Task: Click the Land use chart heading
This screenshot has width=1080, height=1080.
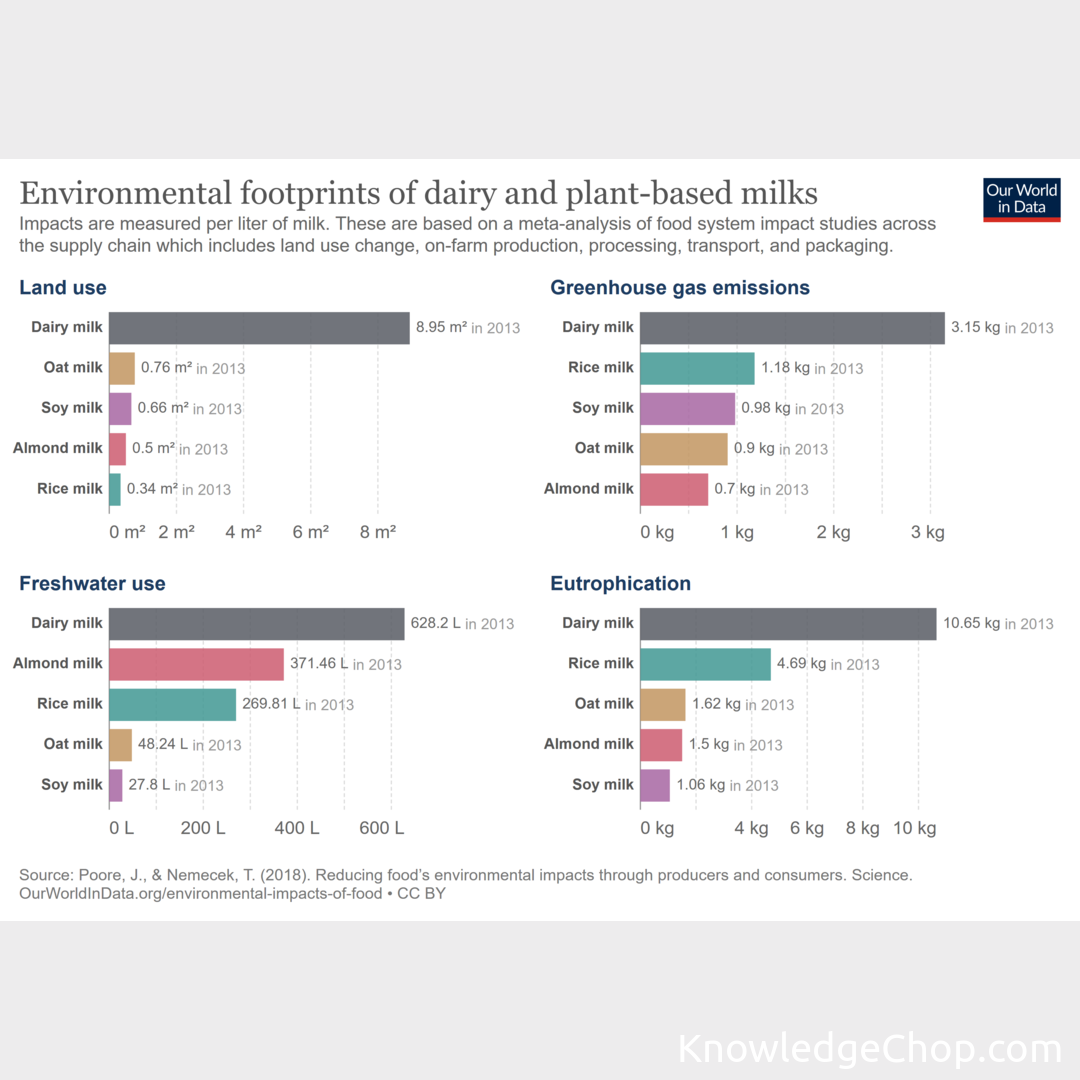Action: (x=63, y=288)
